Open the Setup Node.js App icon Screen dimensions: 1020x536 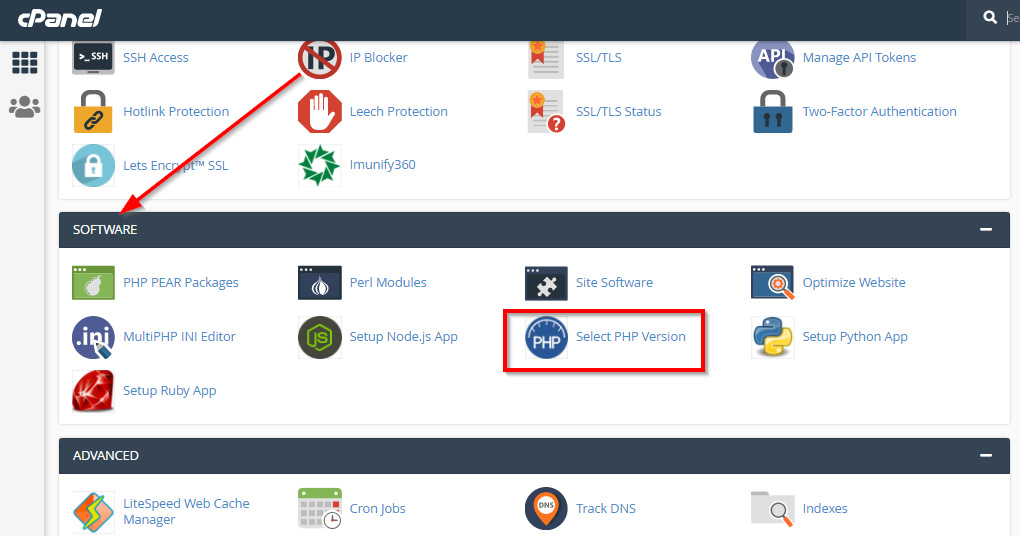pyautogui.click(x=319, y=337)
